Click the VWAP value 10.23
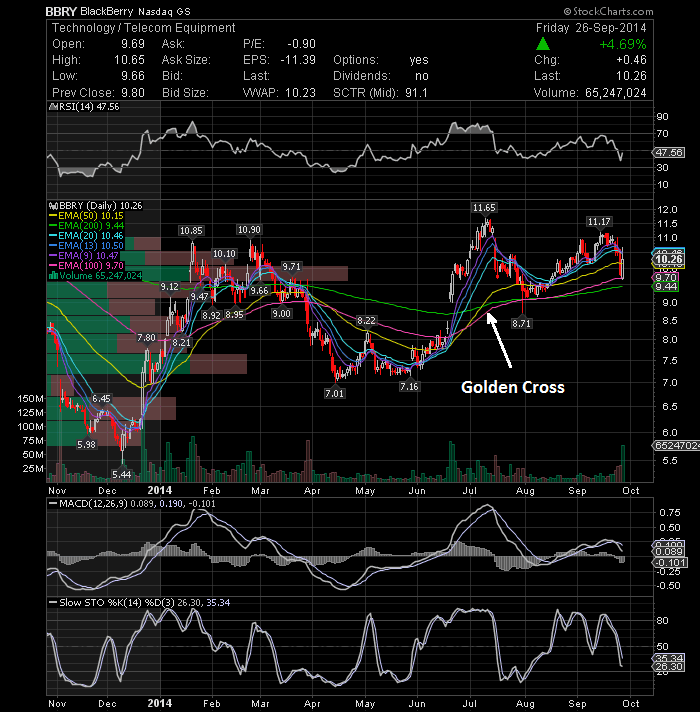The height and width of the screenshot is (712, 700). (x=300, y=93)
